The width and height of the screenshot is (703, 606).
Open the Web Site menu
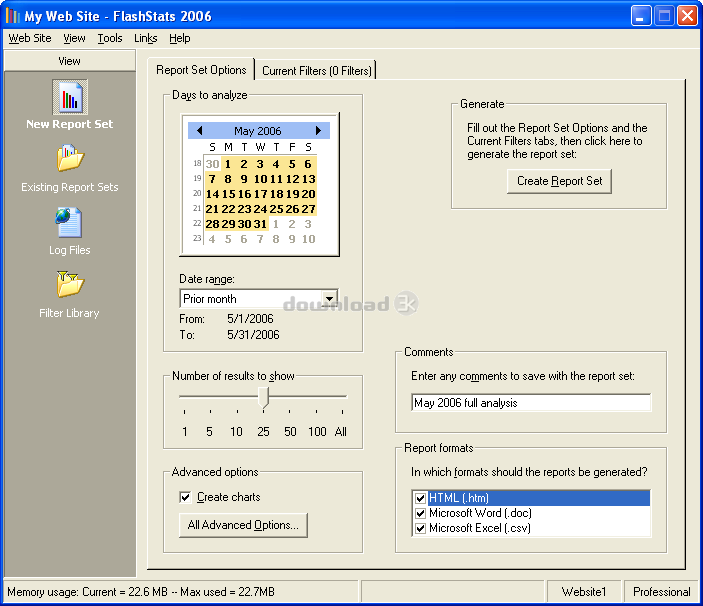coord(30,38)
